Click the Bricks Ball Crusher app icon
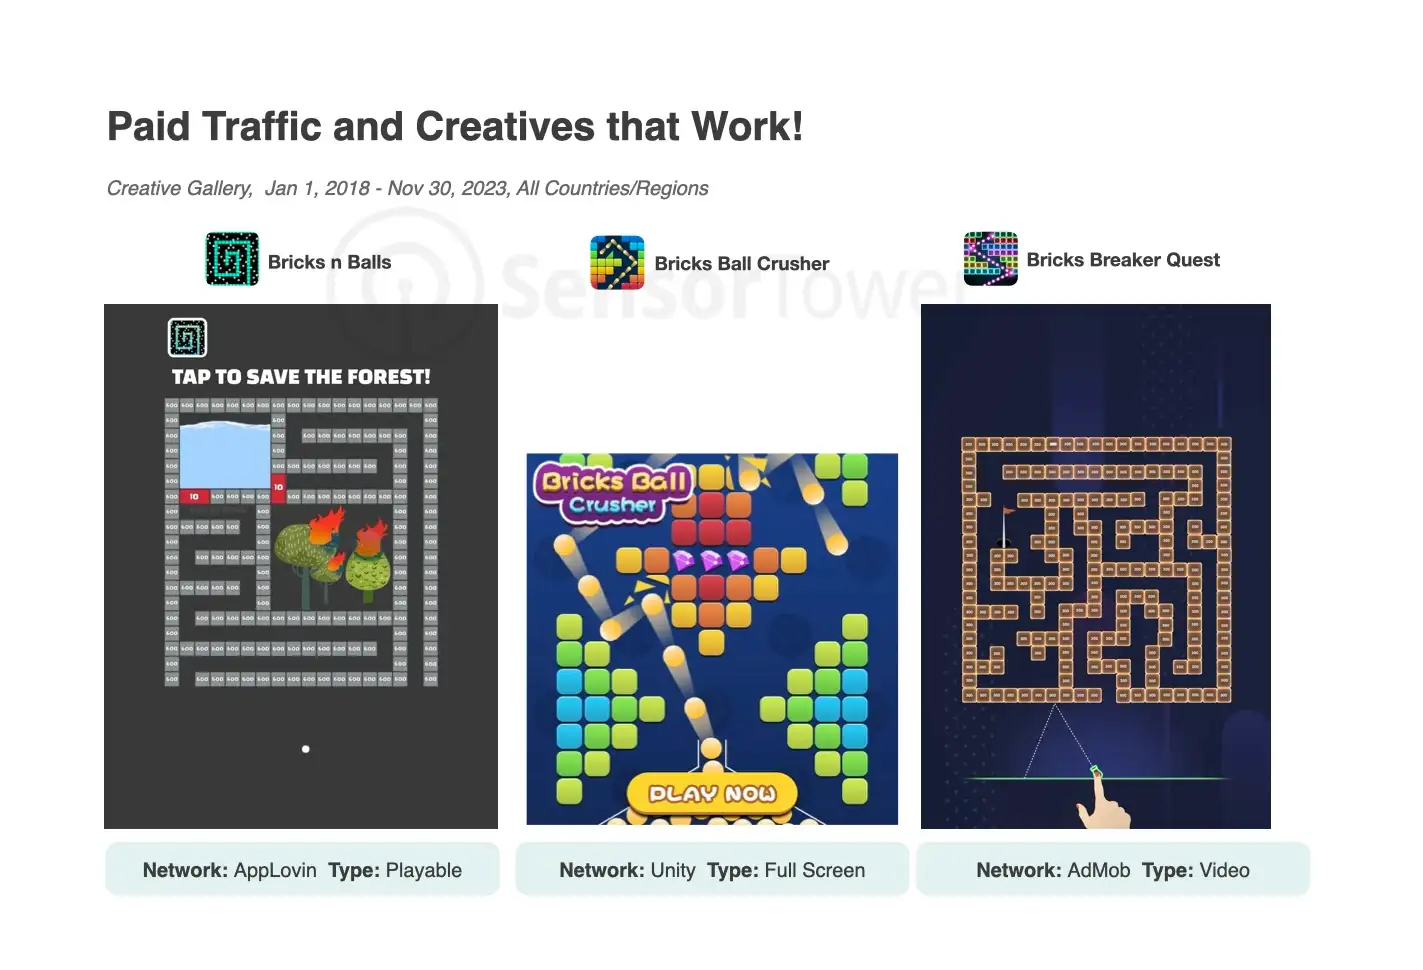1423x970 pixels. point(617,262)
